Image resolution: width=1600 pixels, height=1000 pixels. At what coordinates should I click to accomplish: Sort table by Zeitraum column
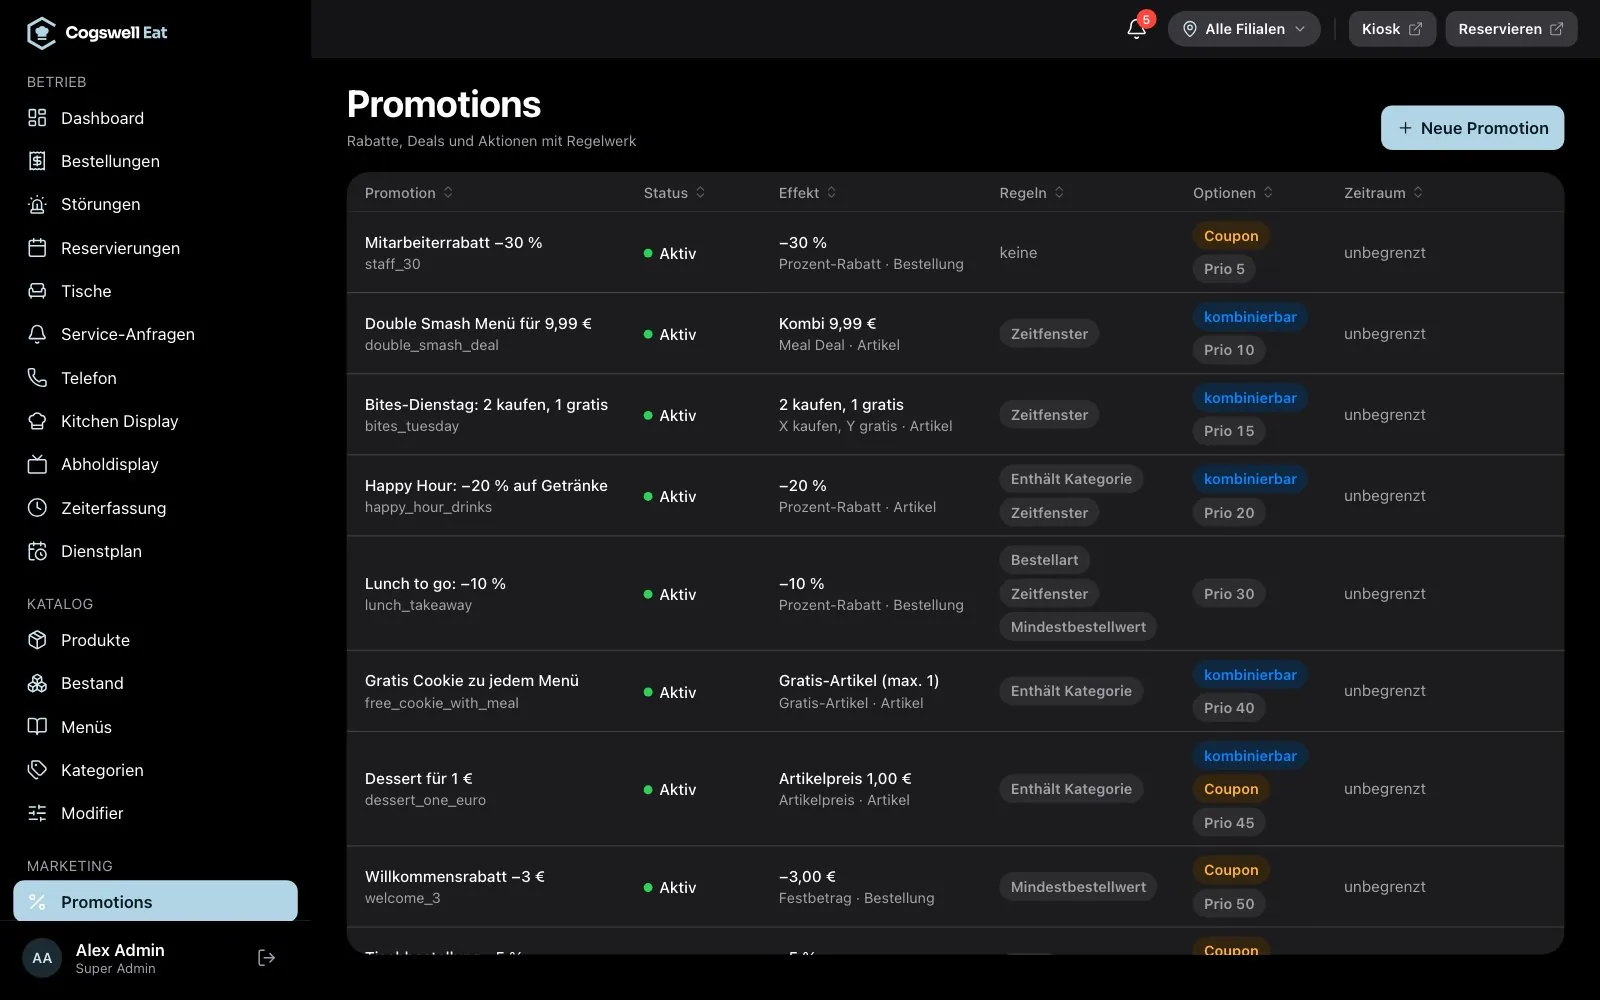[1384, 193]
